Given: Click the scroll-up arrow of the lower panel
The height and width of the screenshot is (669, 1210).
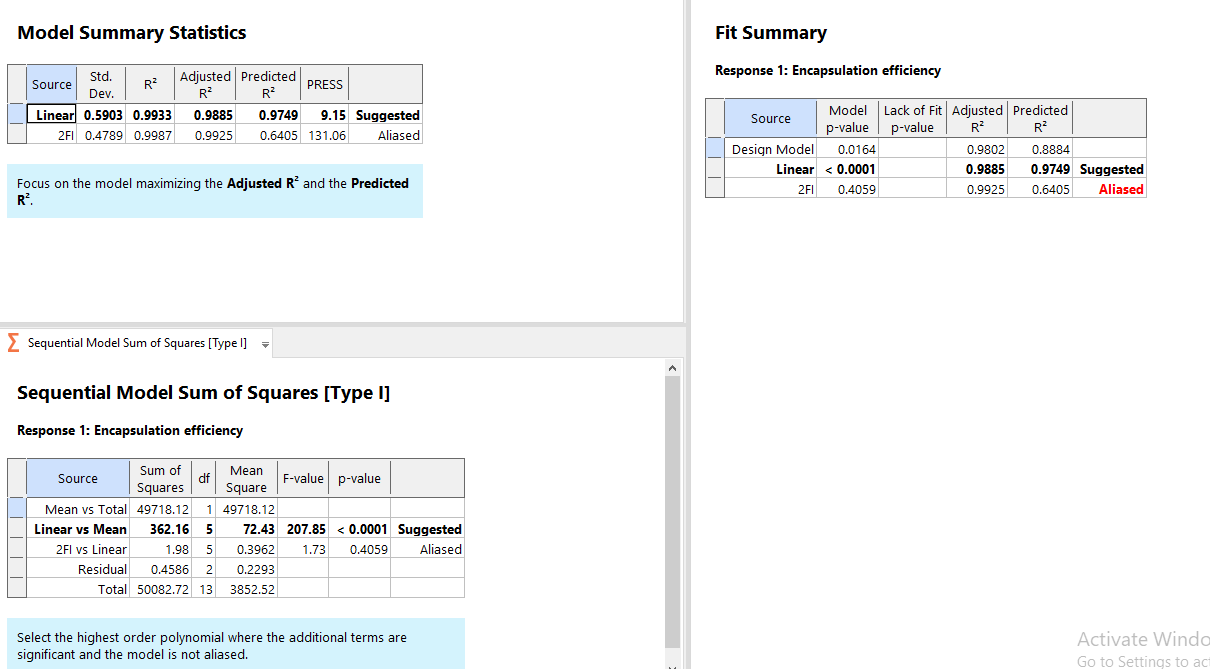Looking at the screenshot, I should click(x=672, y=368).
